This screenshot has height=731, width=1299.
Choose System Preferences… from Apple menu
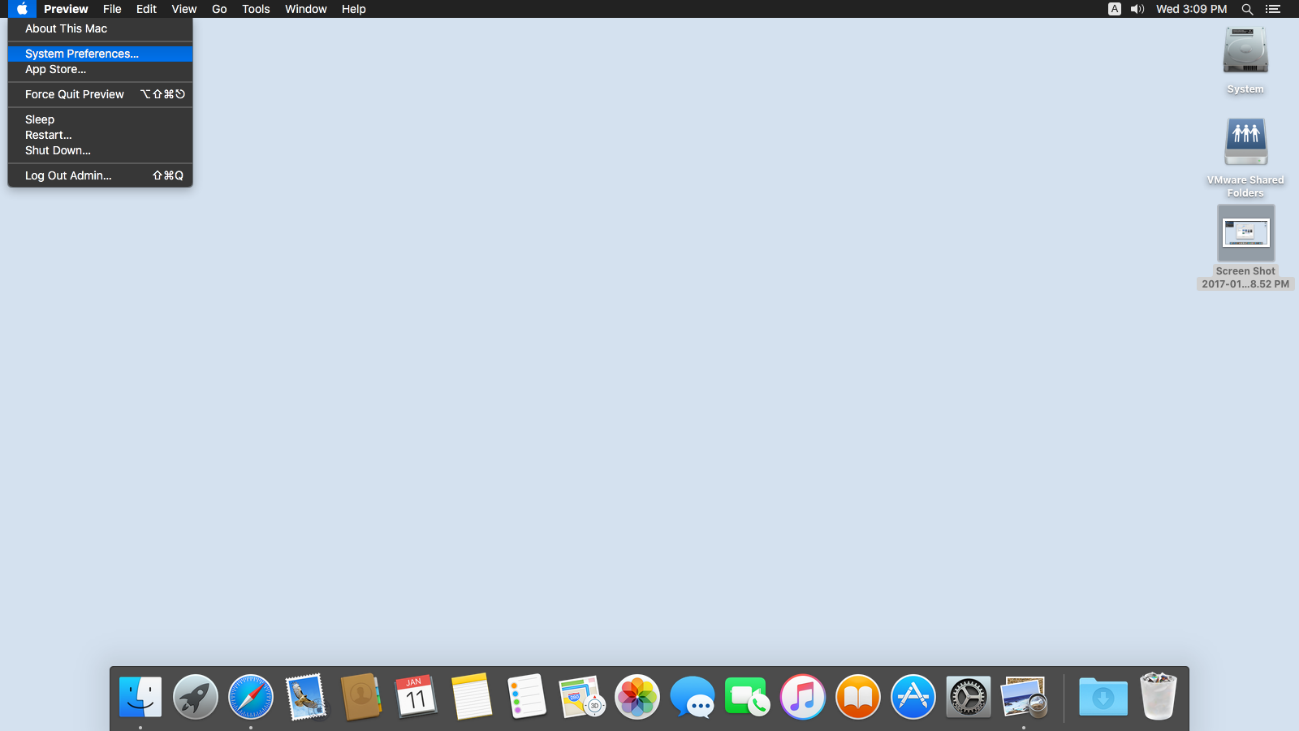click(x=82, y=54)
